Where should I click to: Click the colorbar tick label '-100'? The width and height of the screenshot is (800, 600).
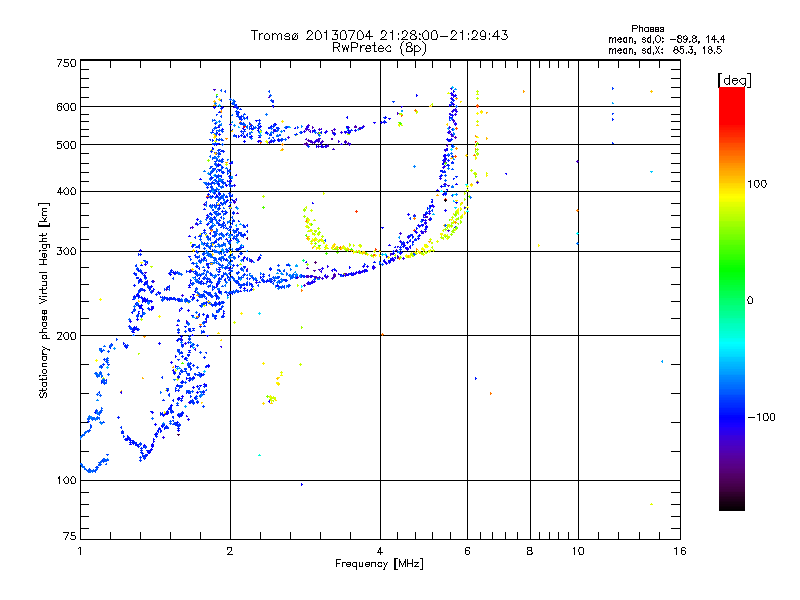point(761,417)
